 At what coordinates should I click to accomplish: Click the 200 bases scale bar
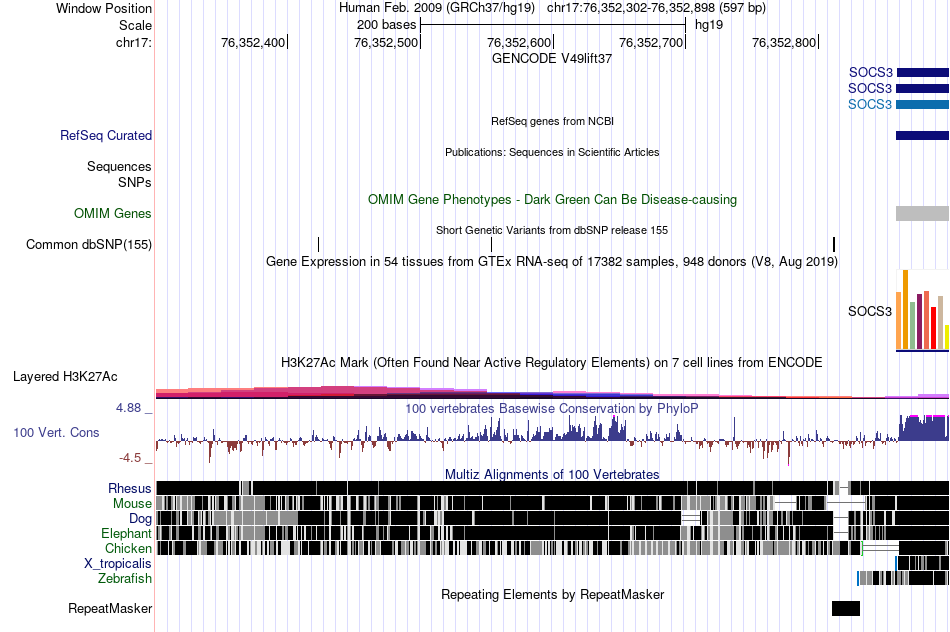pyautogui.click(x=553, y=25)
